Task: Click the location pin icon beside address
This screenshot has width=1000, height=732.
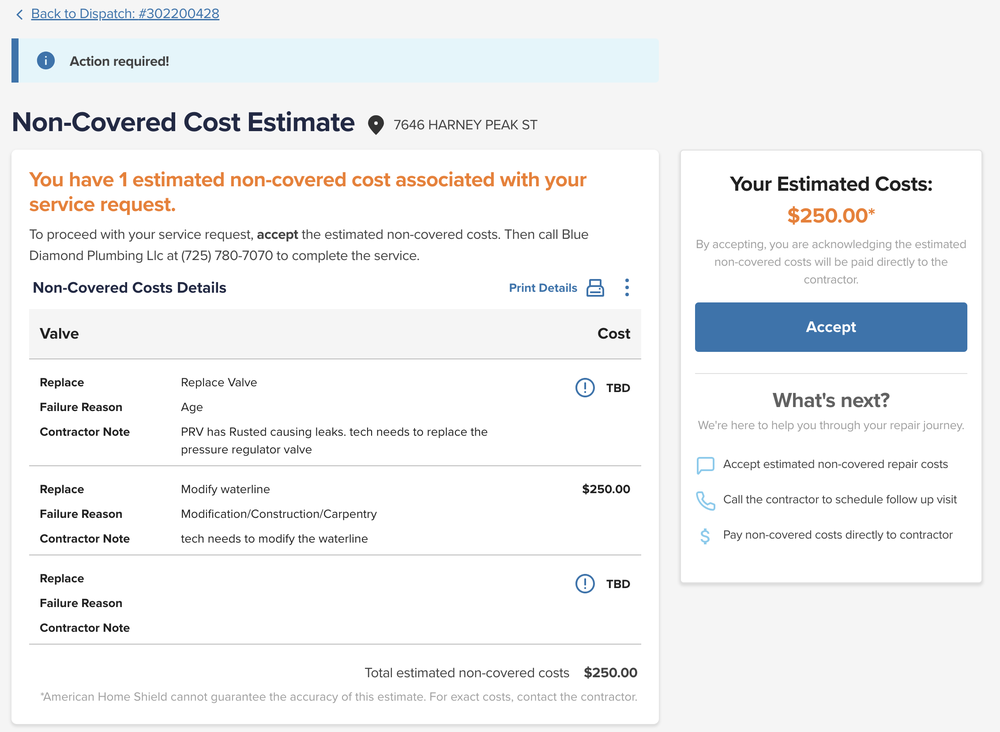Action: [x=376, y=125]
